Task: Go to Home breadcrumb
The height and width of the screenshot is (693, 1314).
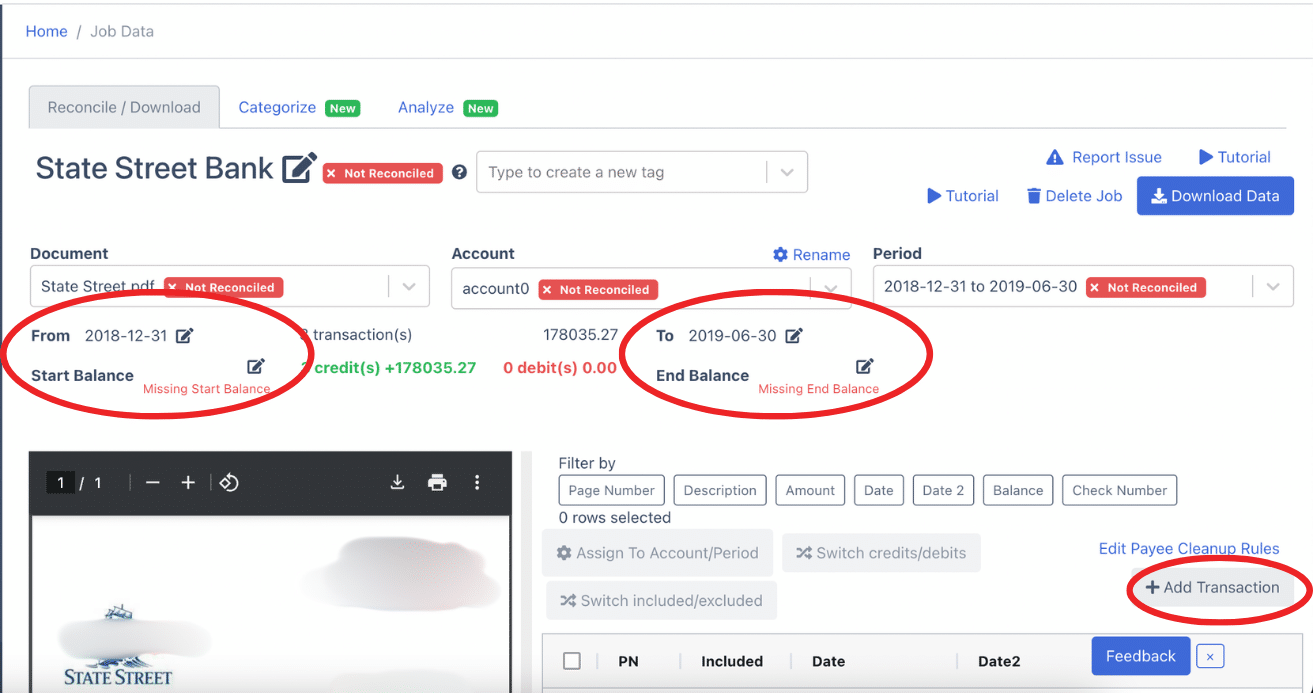Action: pyautogui.click(x=47, y=31)
